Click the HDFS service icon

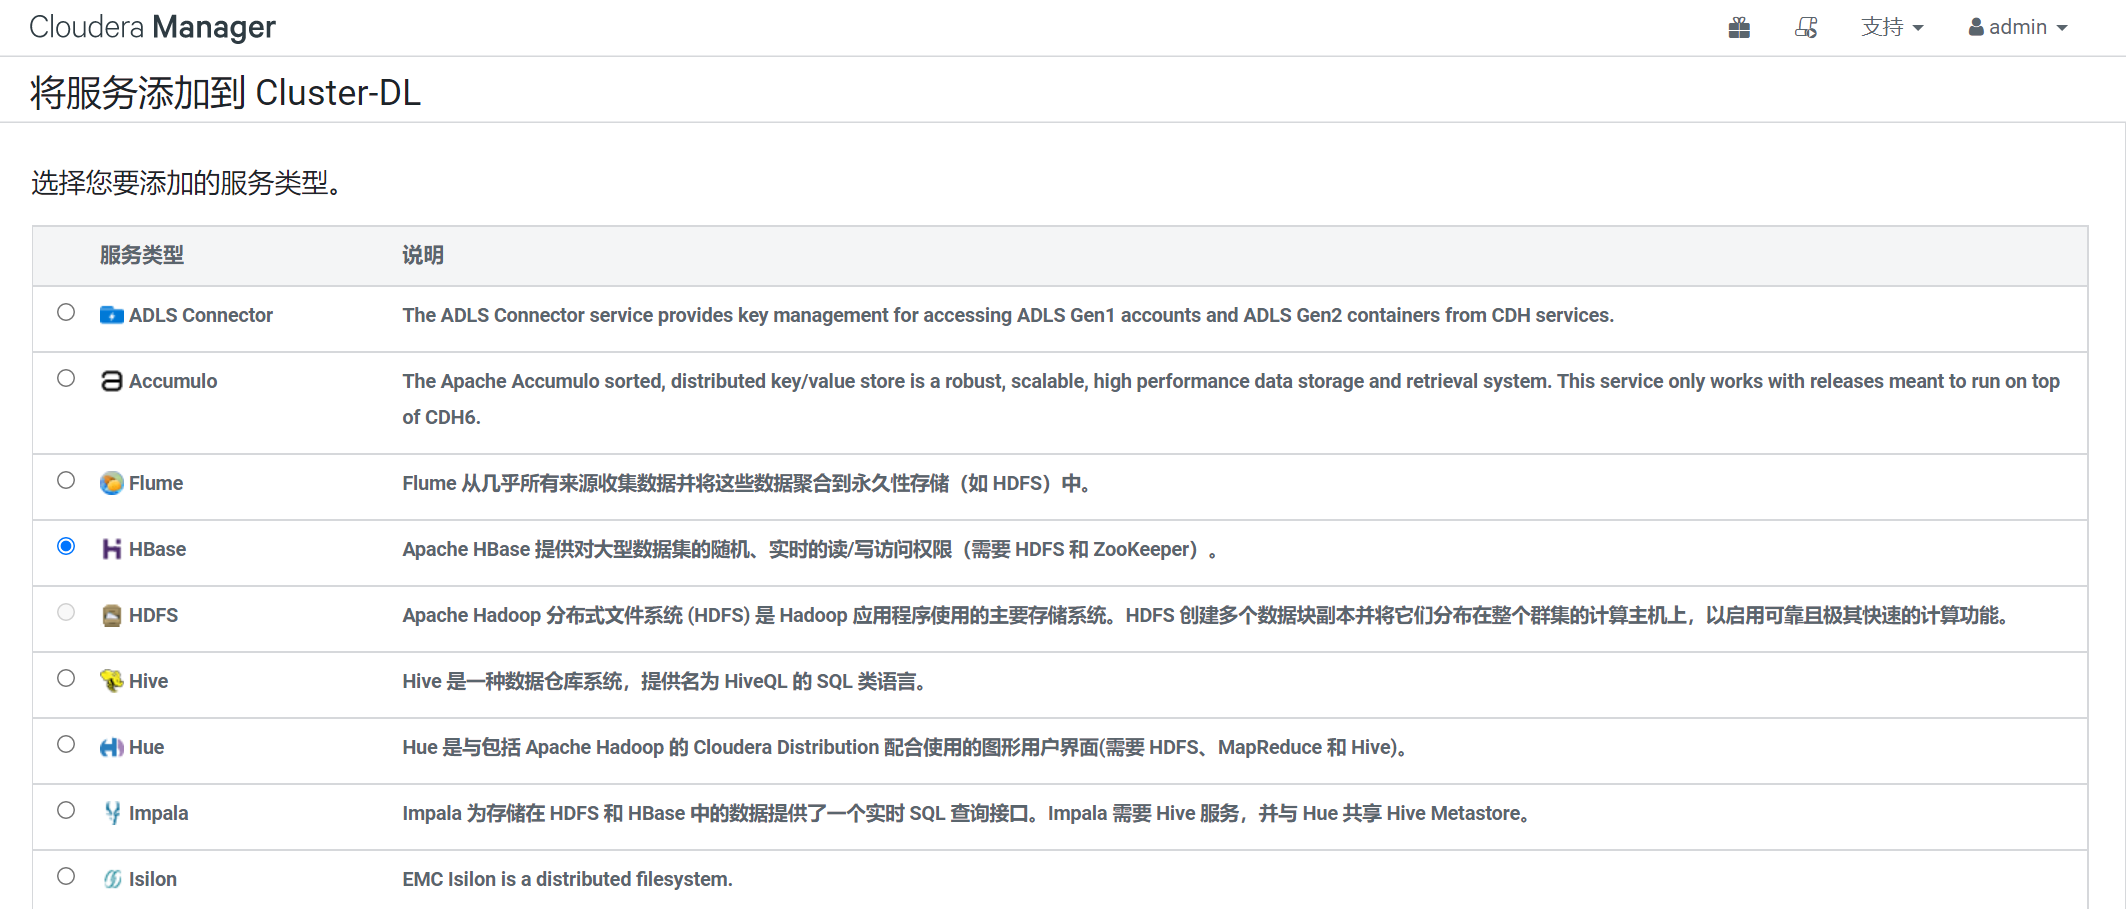point(112,616)
